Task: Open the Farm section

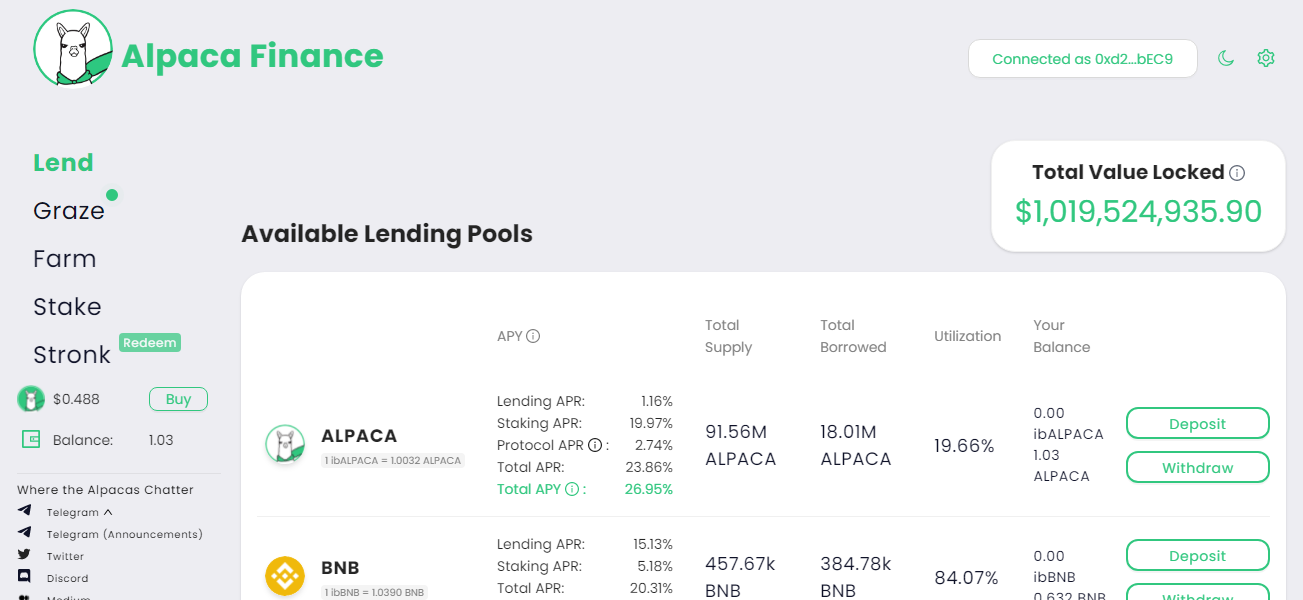Action: (x=65, y=259)
